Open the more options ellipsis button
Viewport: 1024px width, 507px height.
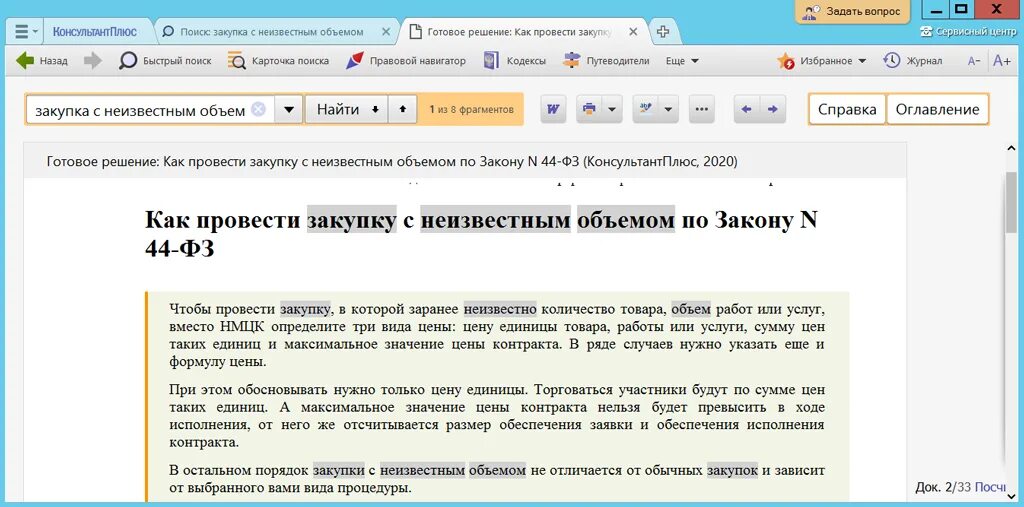coord(702,109)
